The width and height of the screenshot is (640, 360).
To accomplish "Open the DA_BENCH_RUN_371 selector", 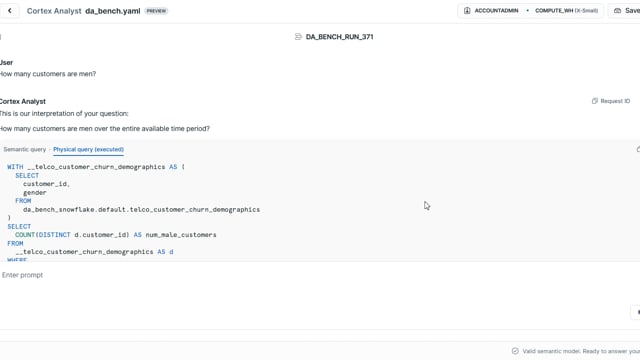I will point(334,37).
